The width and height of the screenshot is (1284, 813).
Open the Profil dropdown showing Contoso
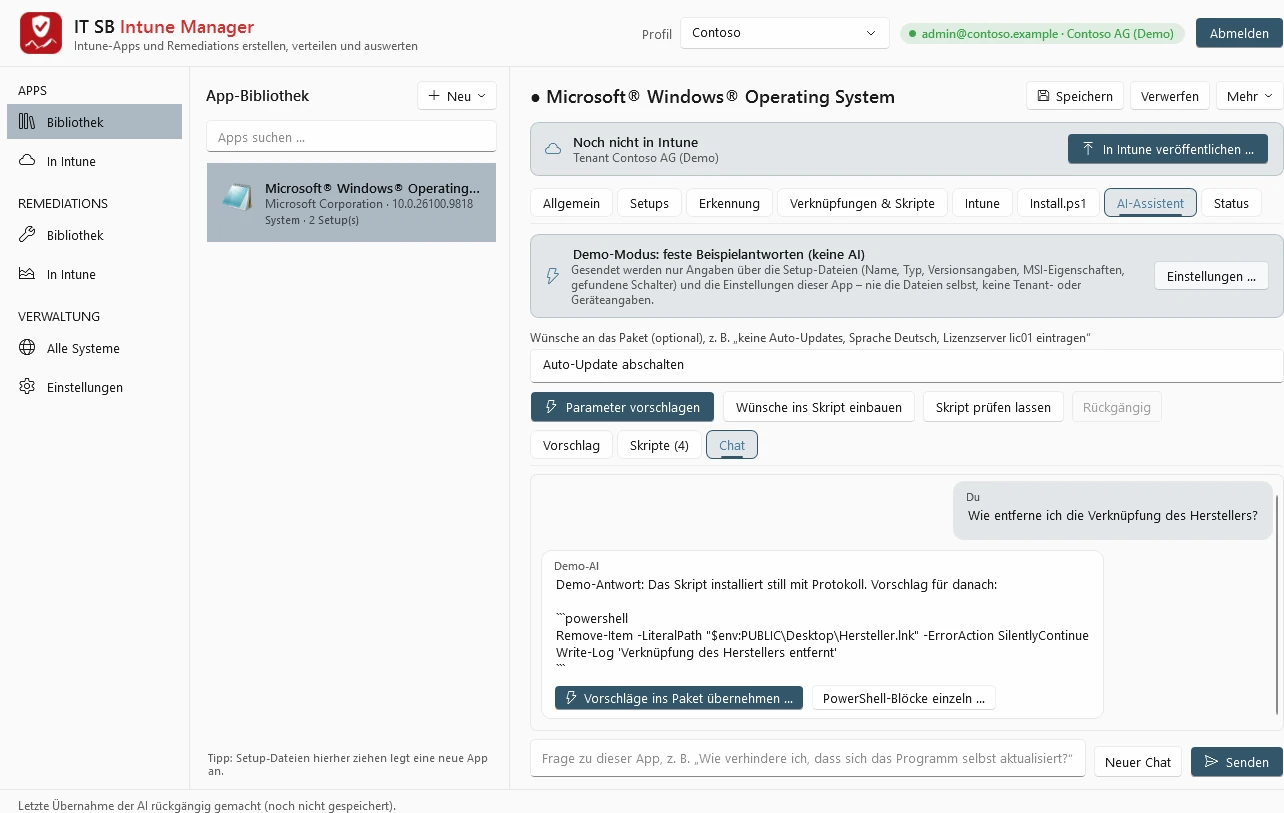784,33
